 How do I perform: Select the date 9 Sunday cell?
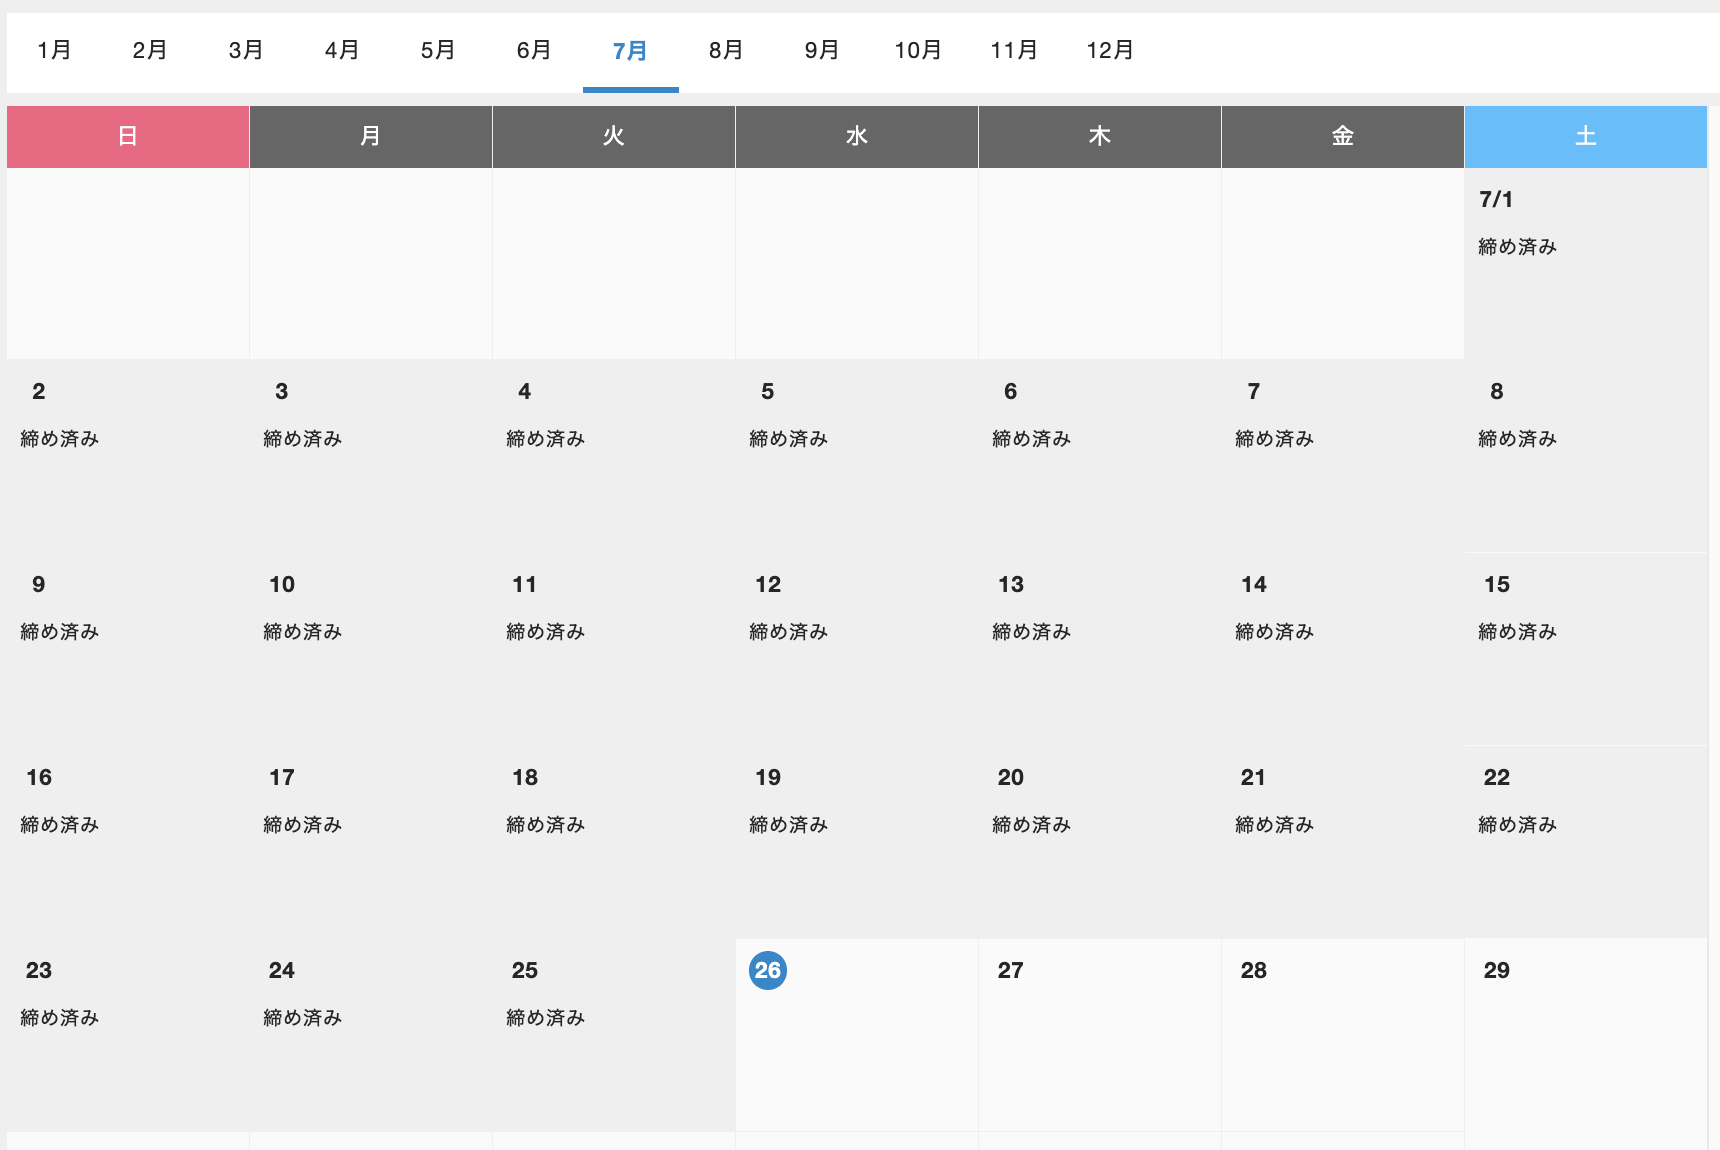(x=128, y=648)
